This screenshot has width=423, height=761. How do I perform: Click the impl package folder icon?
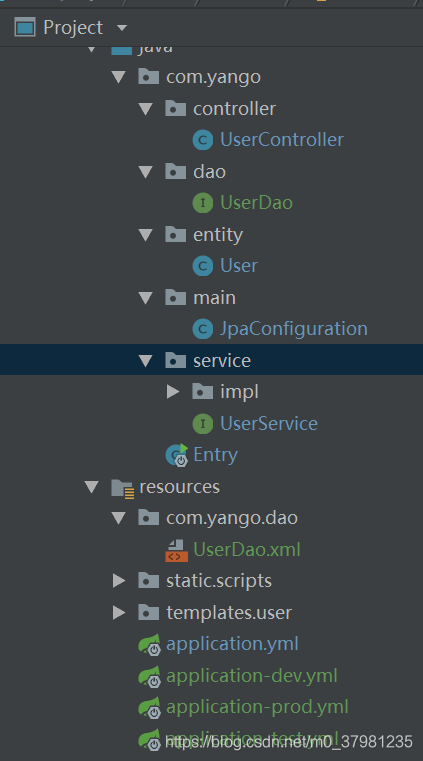203,392
